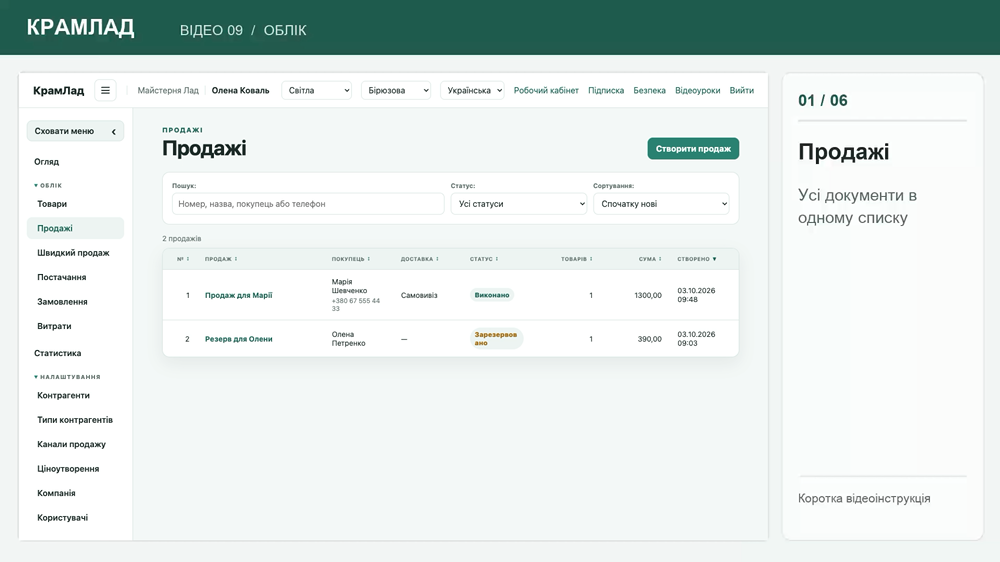This screenshot has width=1000, height=562.
Task: Click the КрамЛад logo in app header
Action: click(59, 91)
